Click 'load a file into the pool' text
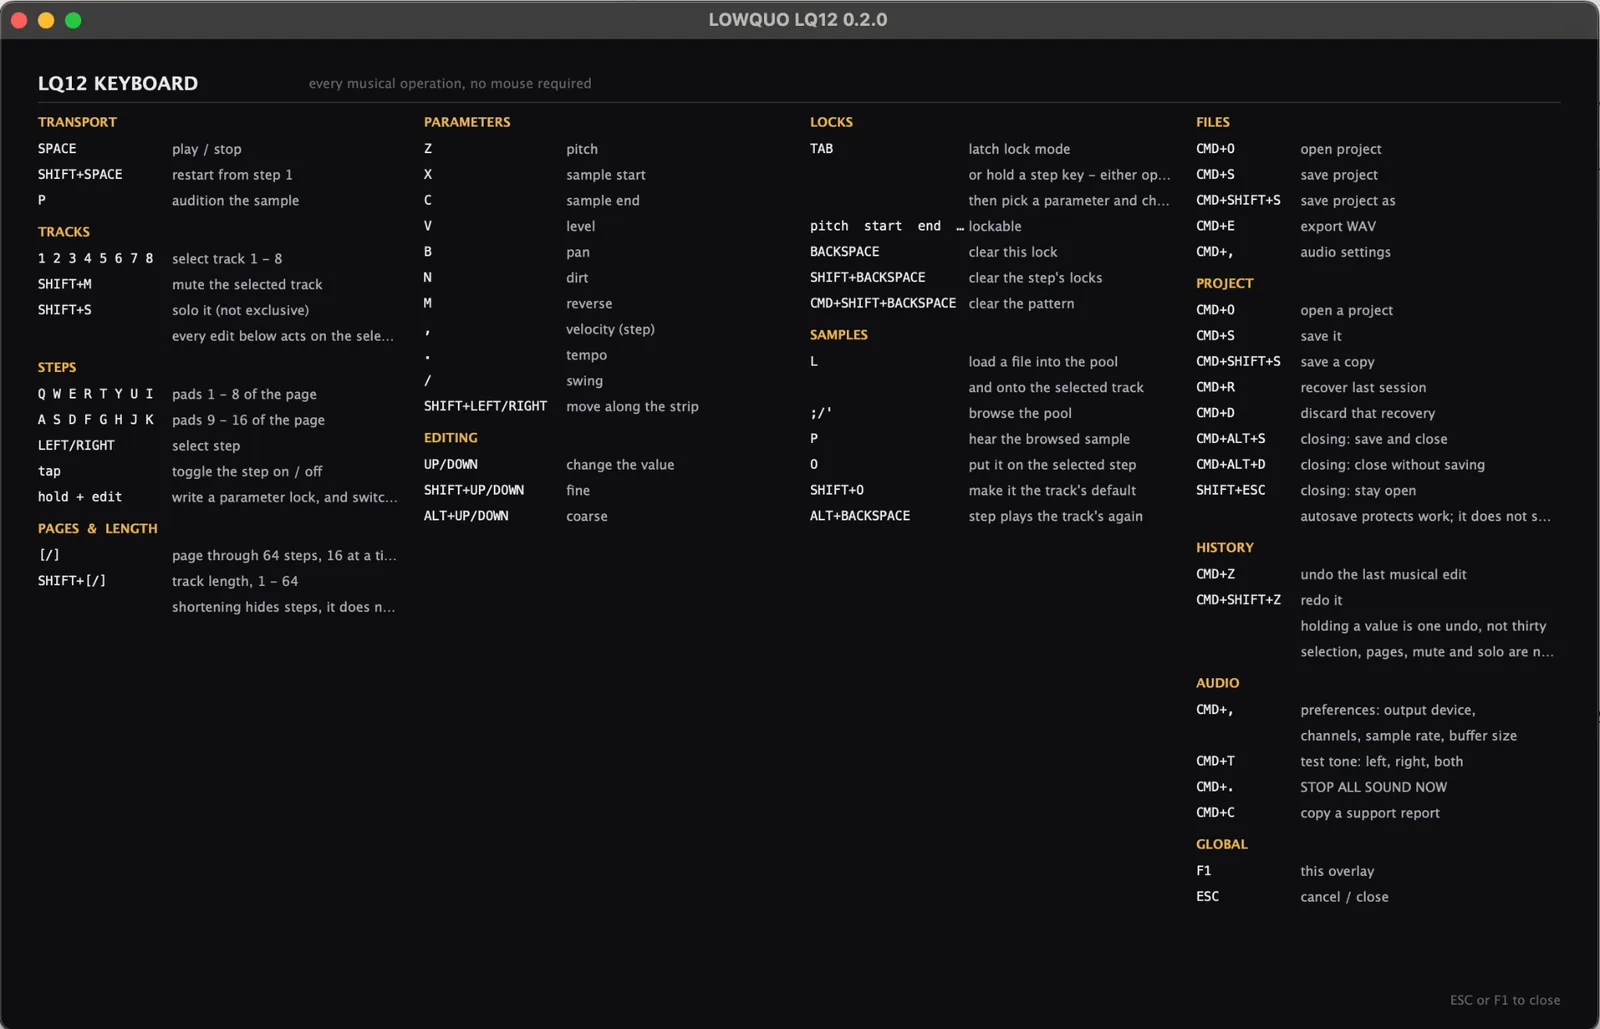 [1043, 362]
